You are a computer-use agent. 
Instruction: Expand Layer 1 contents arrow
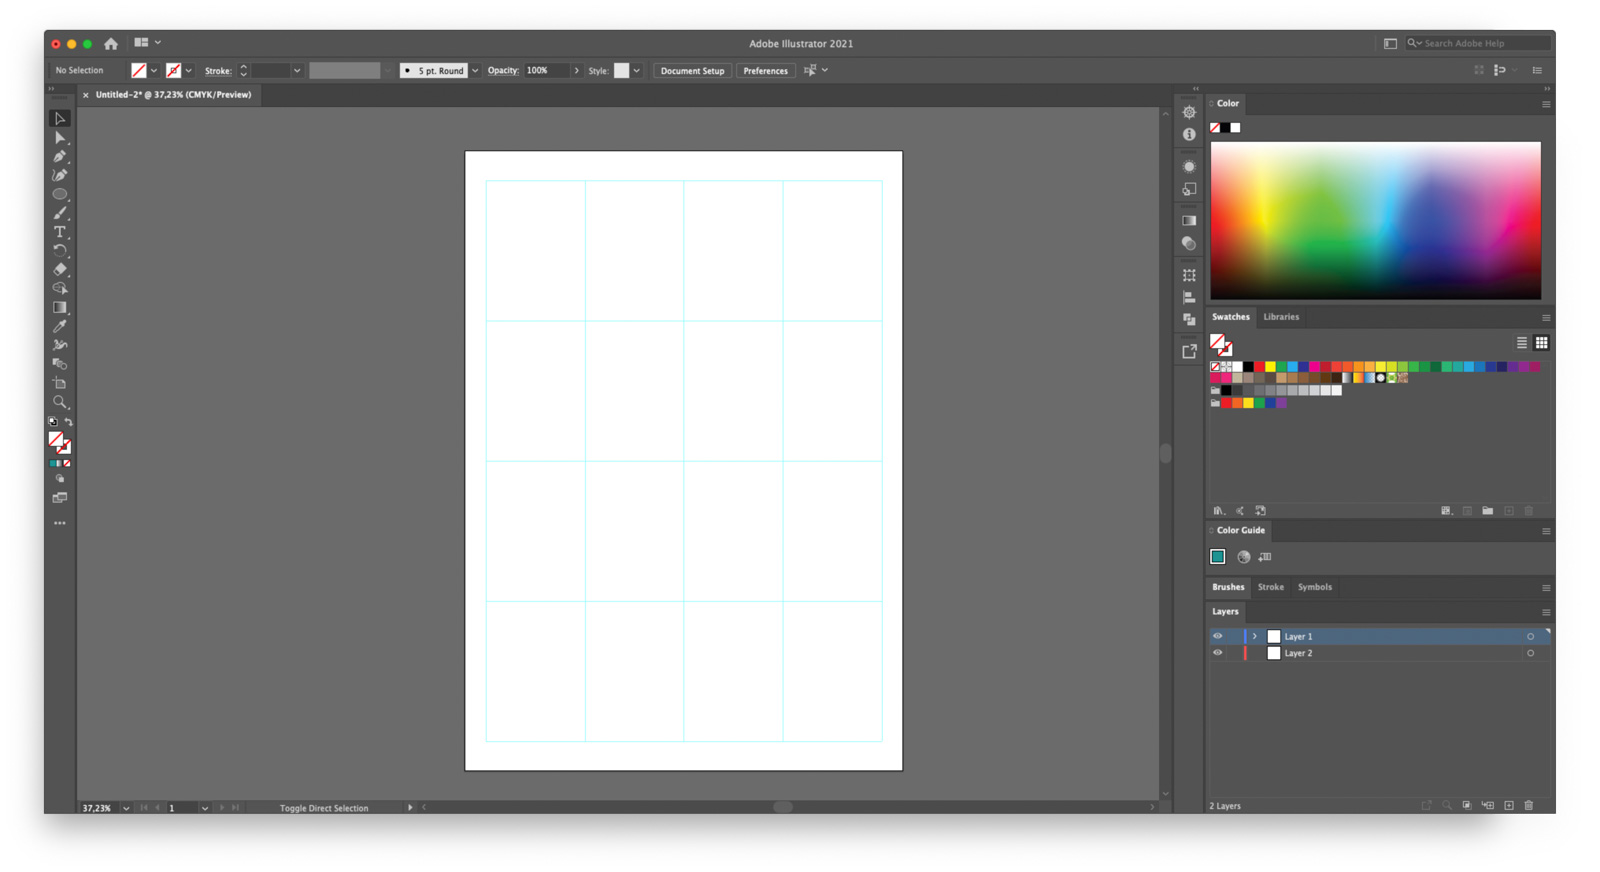1254,636
